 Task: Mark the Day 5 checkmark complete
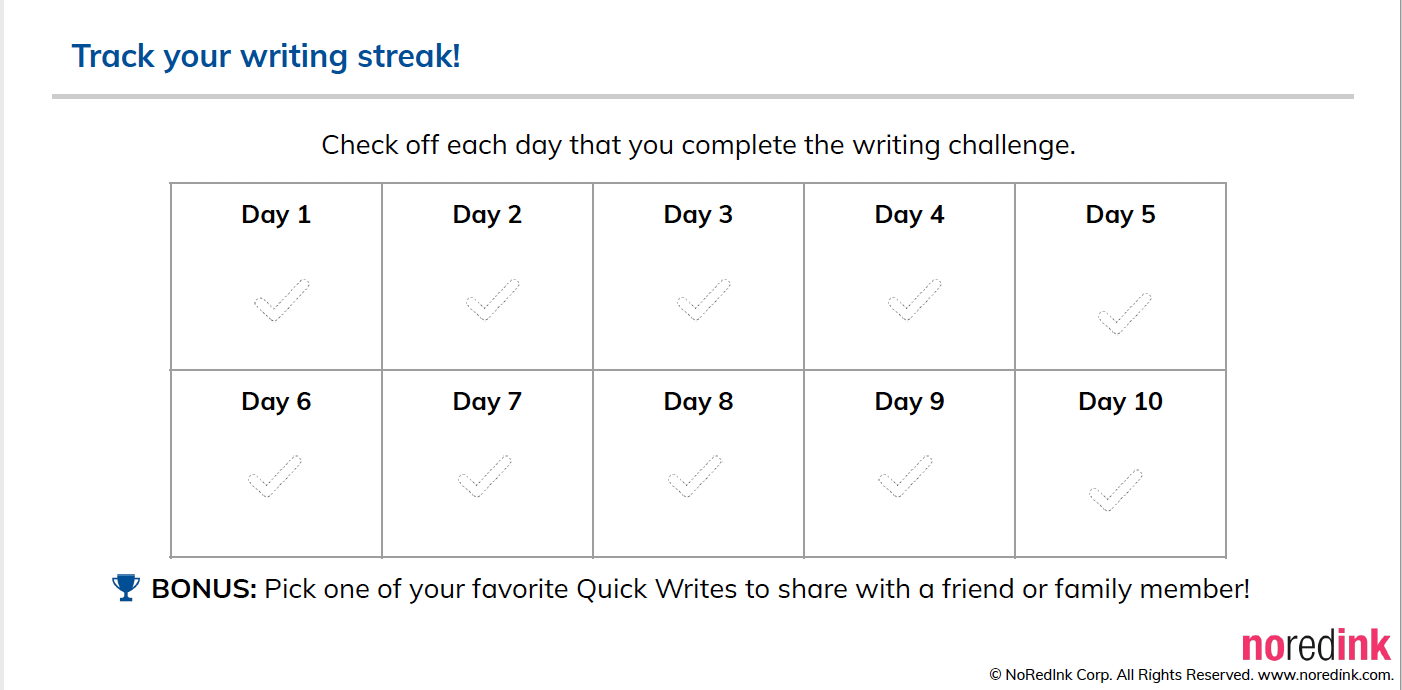click(1123, 314)
